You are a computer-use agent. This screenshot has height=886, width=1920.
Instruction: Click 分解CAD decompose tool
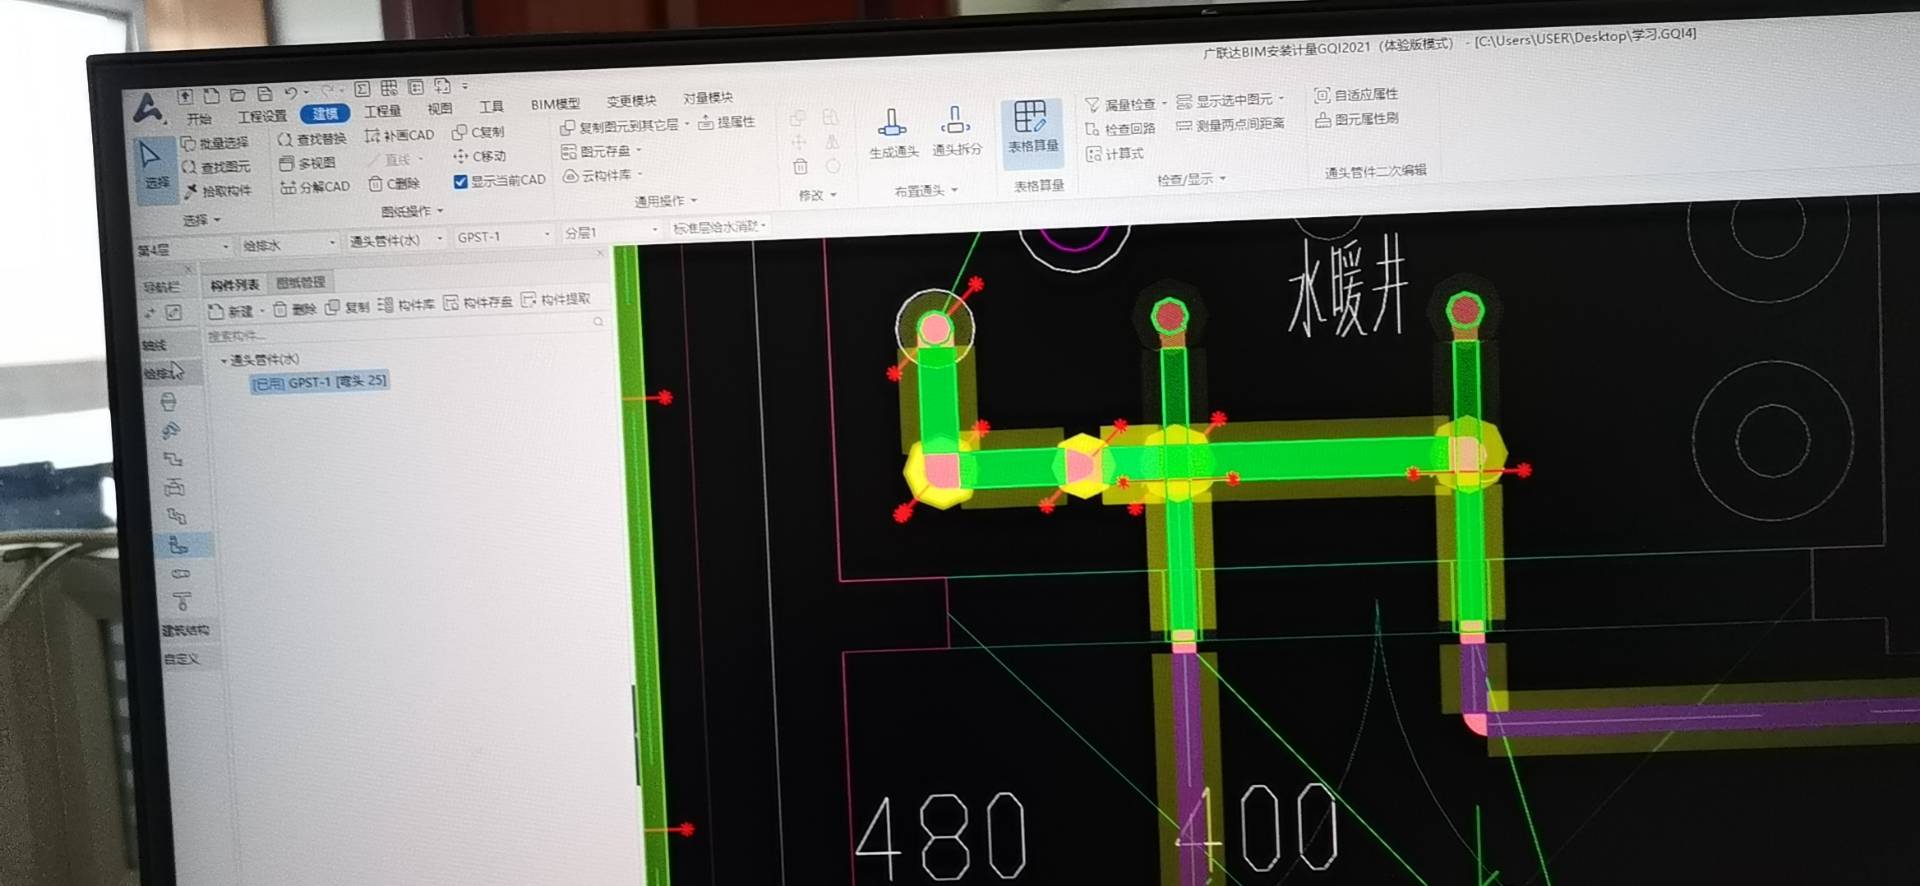tap(315, 187)
